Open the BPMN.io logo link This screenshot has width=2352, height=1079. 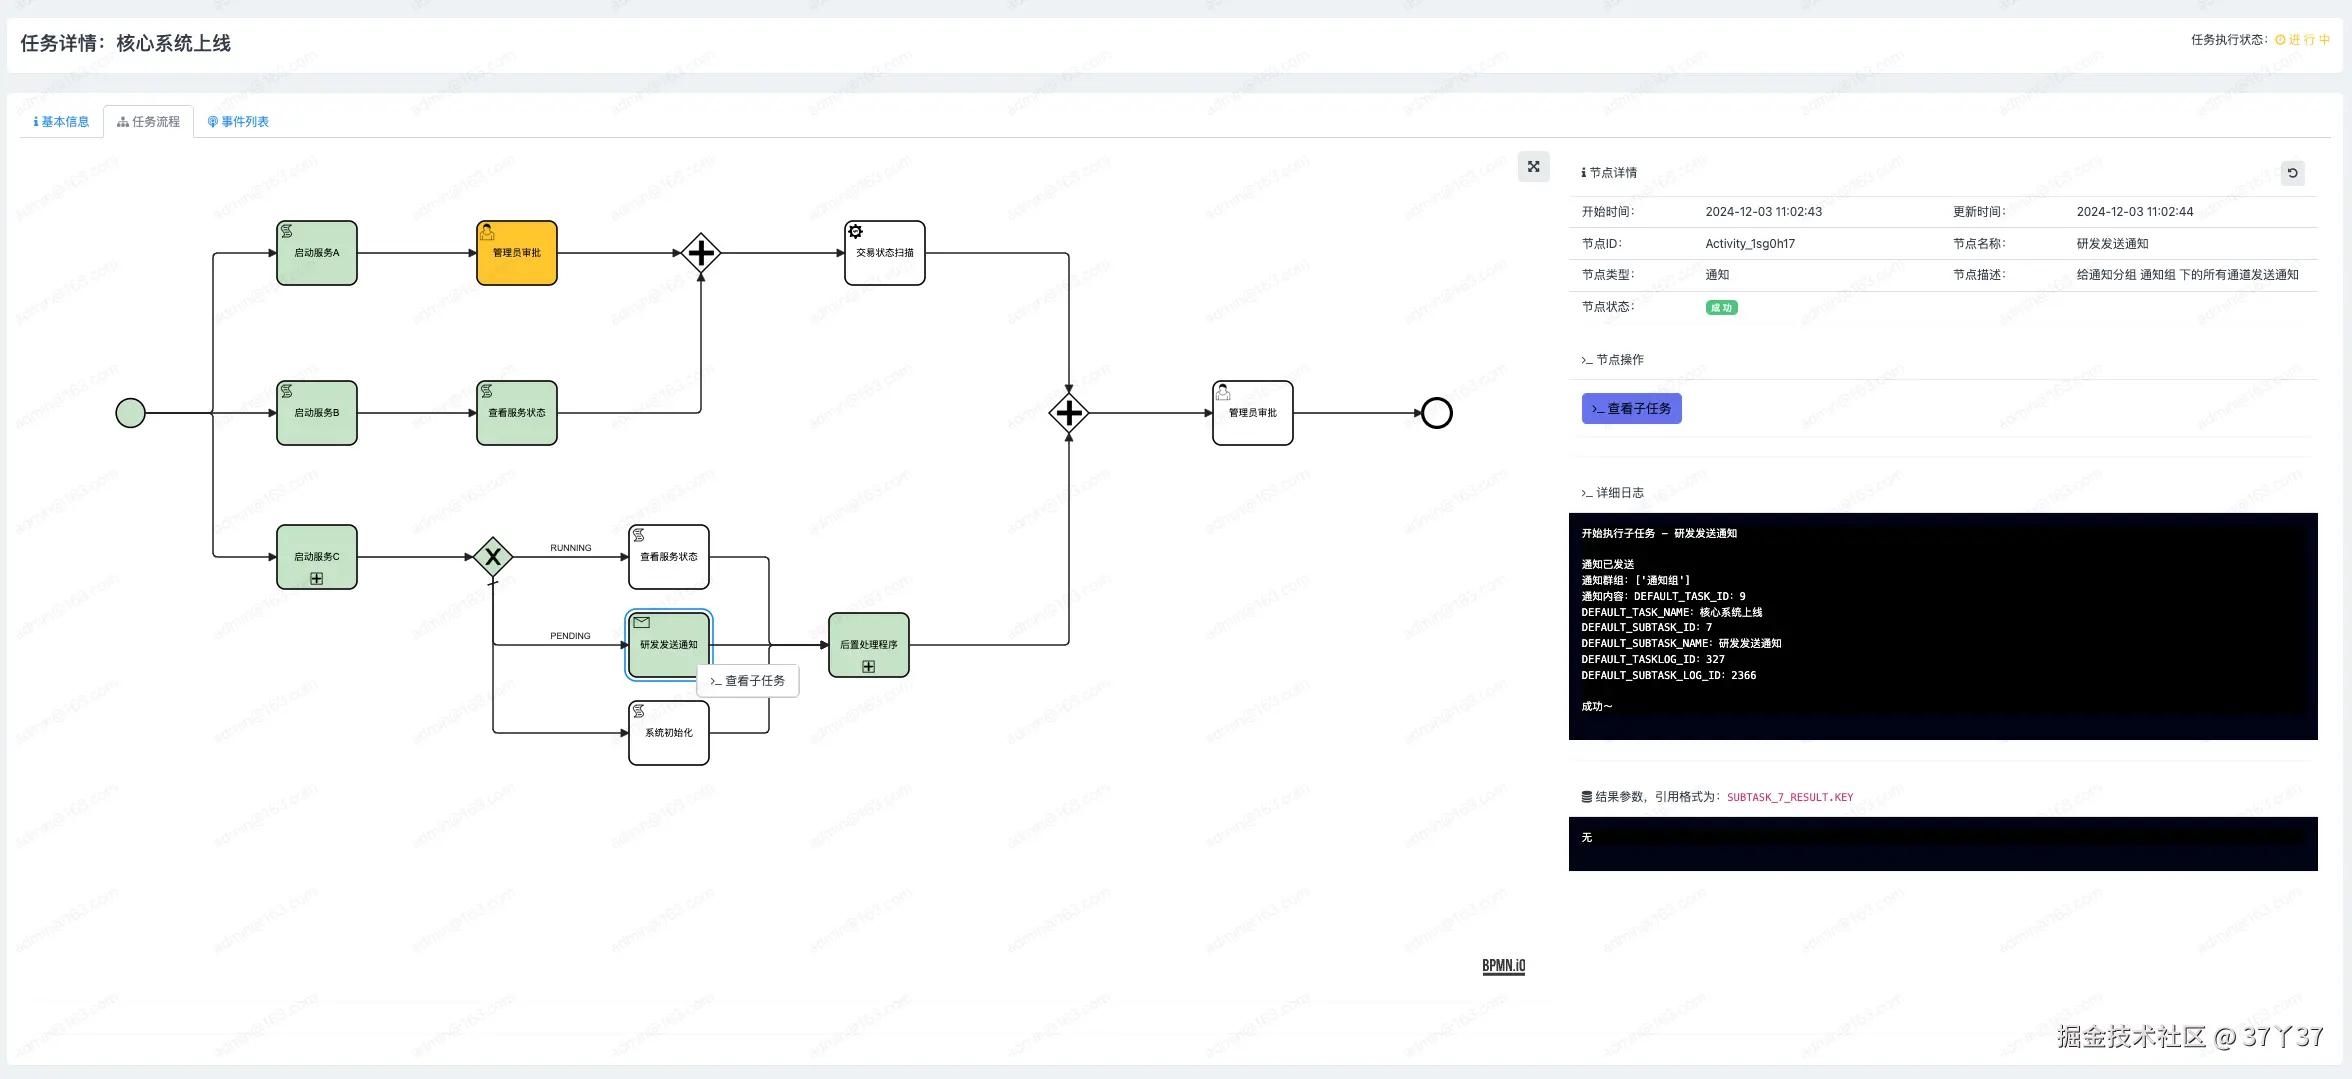tap(1503, 966)
